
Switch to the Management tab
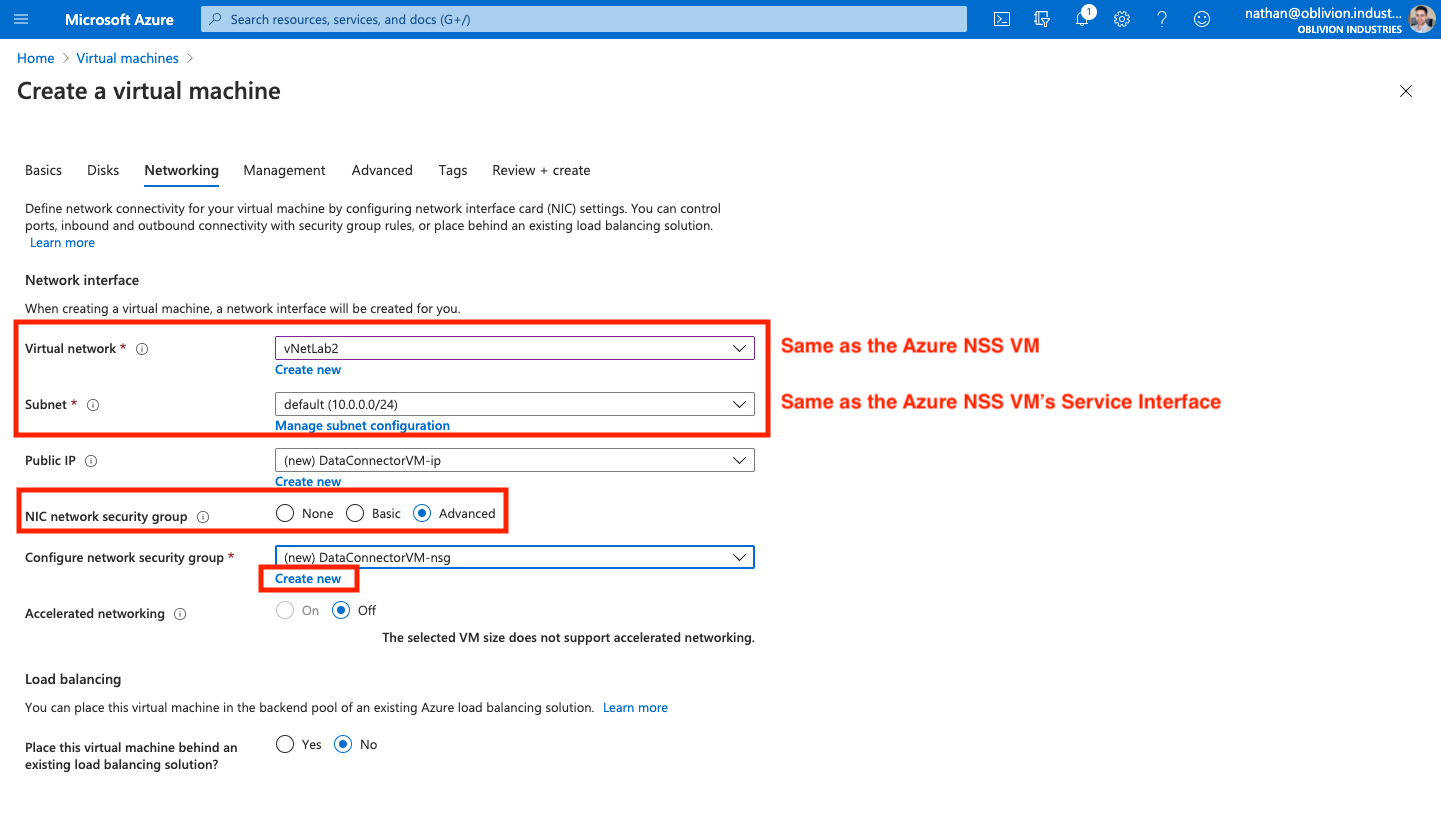(x=284, y=170)
